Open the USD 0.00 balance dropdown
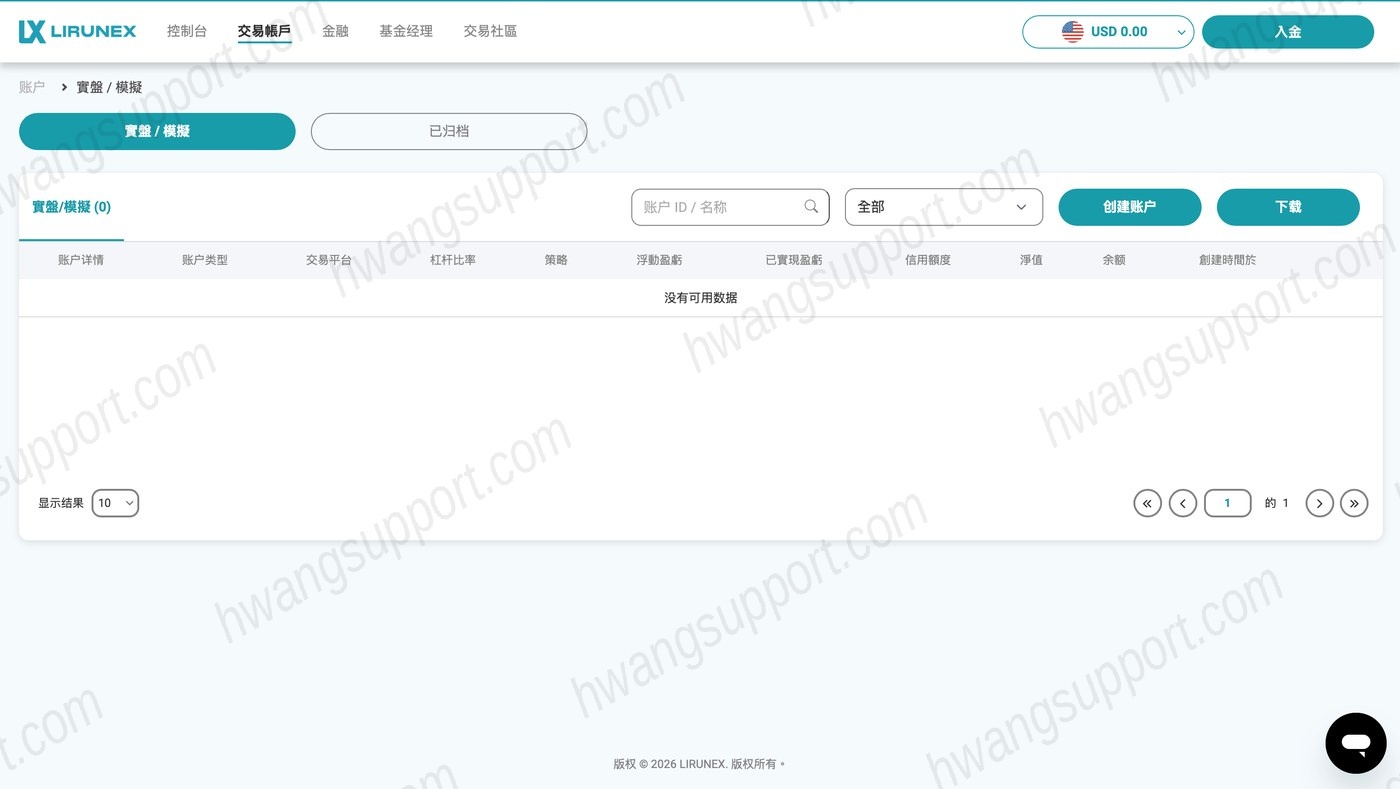The image size is (1400, 789). pos(1108,32)
